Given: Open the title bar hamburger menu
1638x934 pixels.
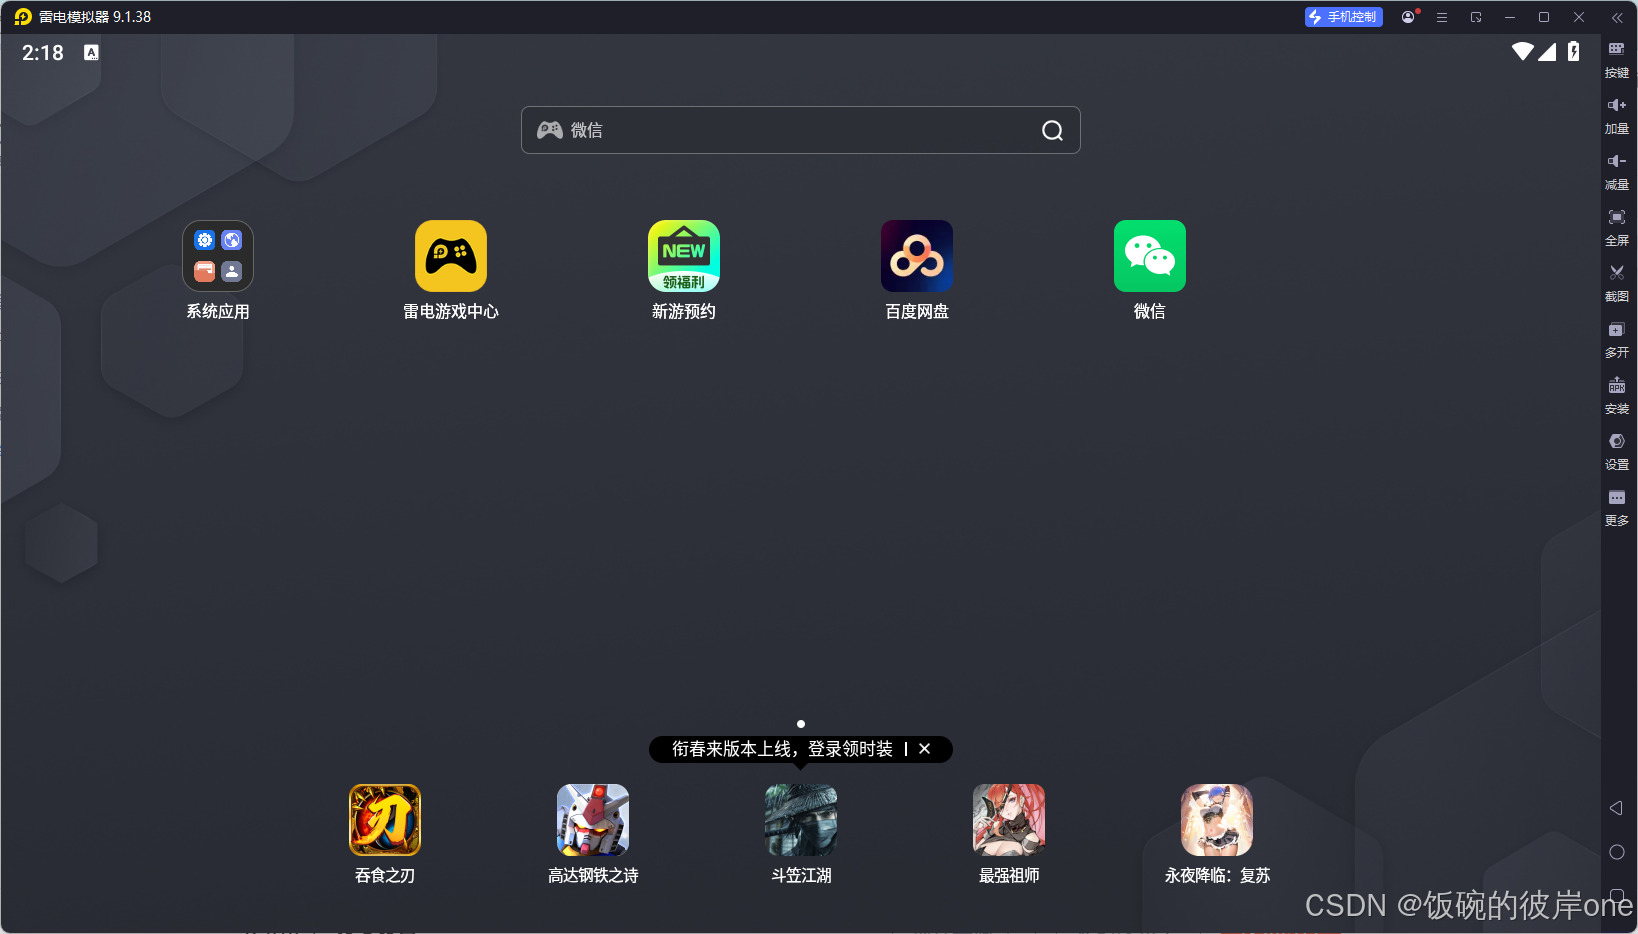Looking at the screenshot, I should pyautogui.click(x=1442, y=17).
